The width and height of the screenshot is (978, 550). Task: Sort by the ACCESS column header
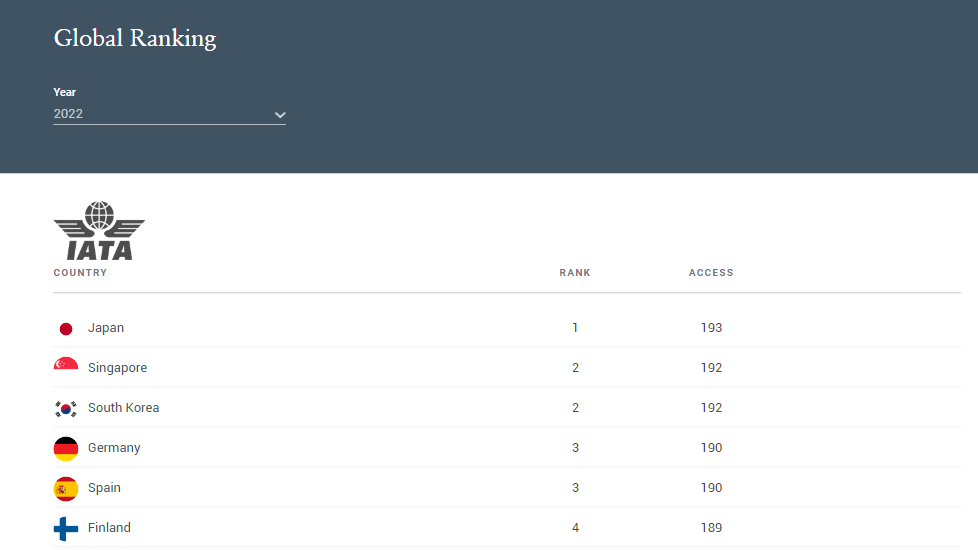click(x=711, y=273)
